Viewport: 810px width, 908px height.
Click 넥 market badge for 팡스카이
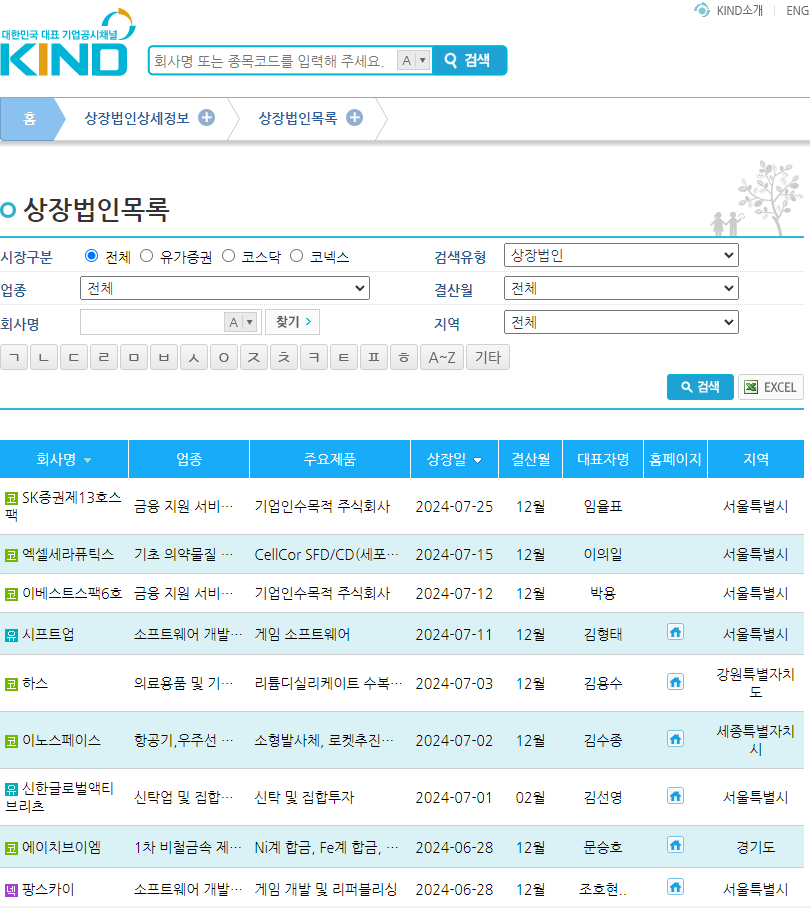click(11, 890)
